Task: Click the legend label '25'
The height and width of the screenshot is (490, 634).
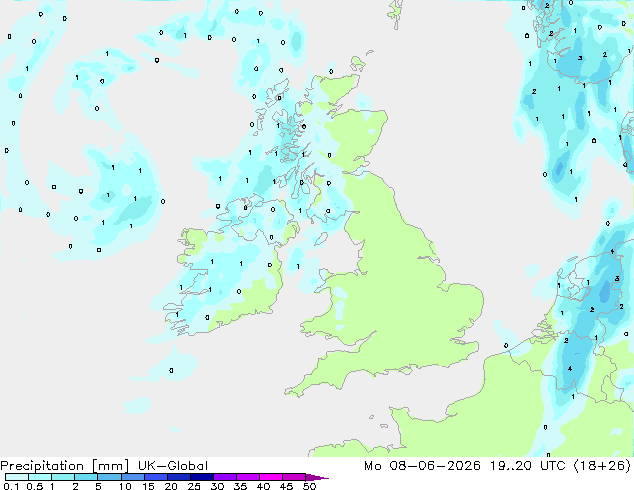Action: pyautogui.click(x=194, y=486)
